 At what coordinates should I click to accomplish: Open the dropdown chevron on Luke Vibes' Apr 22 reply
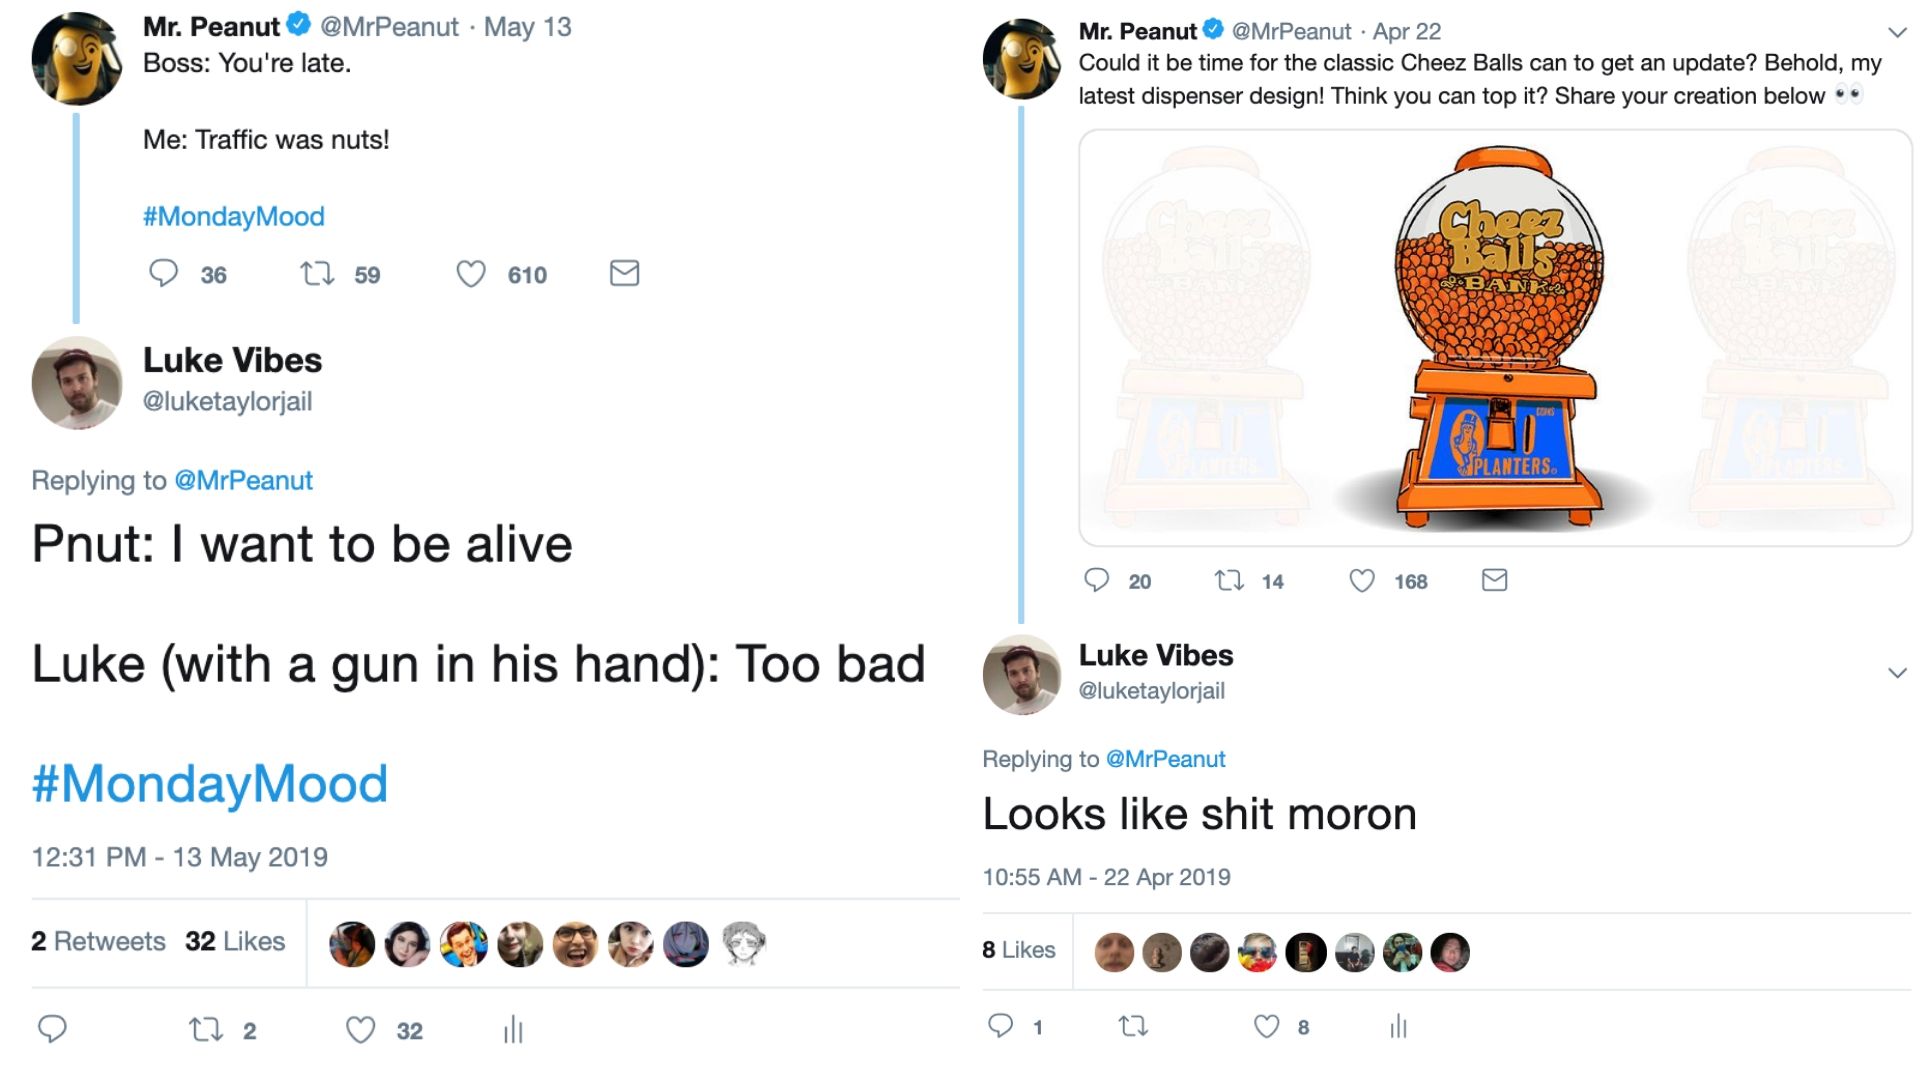[x=1896, y=673]
